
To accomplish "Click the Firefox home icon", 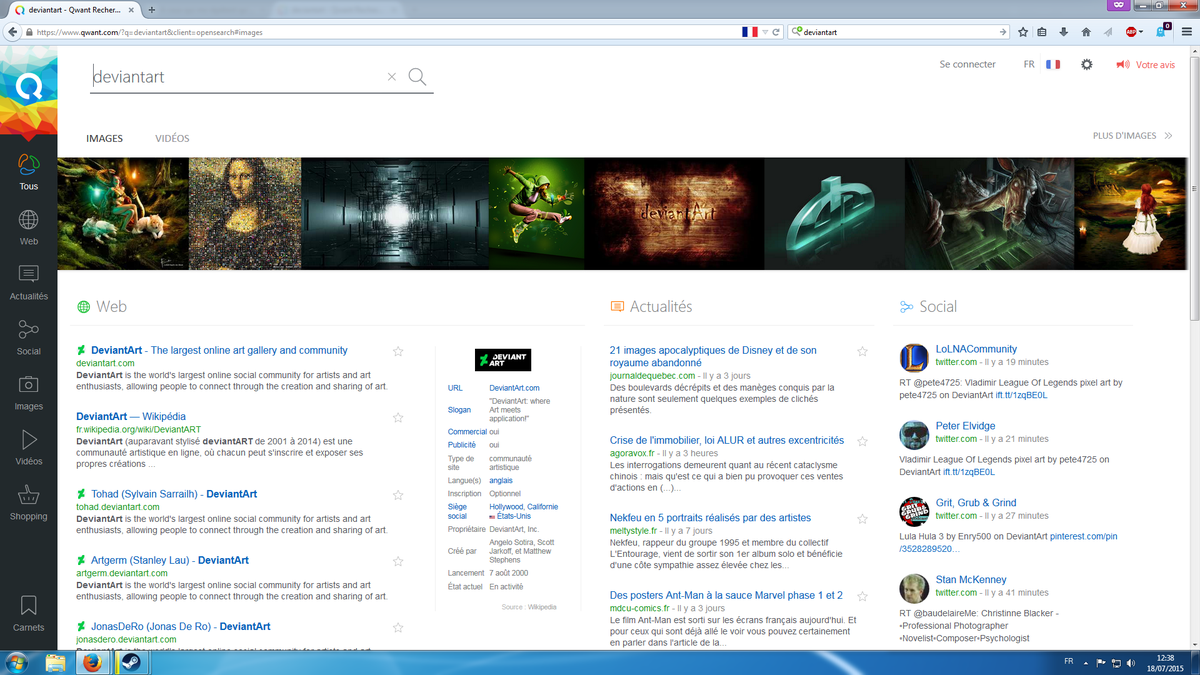I will click(1086, 32).
